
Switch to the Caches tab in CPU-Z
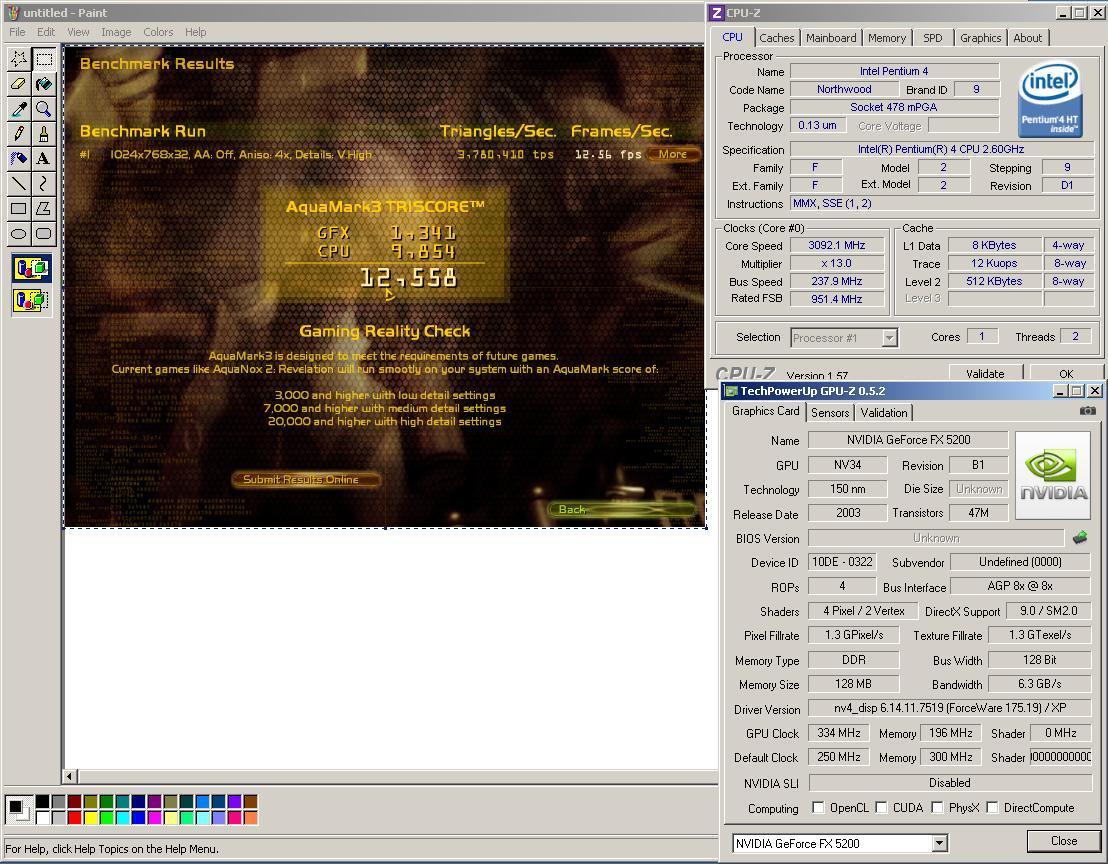click(777, 38)
